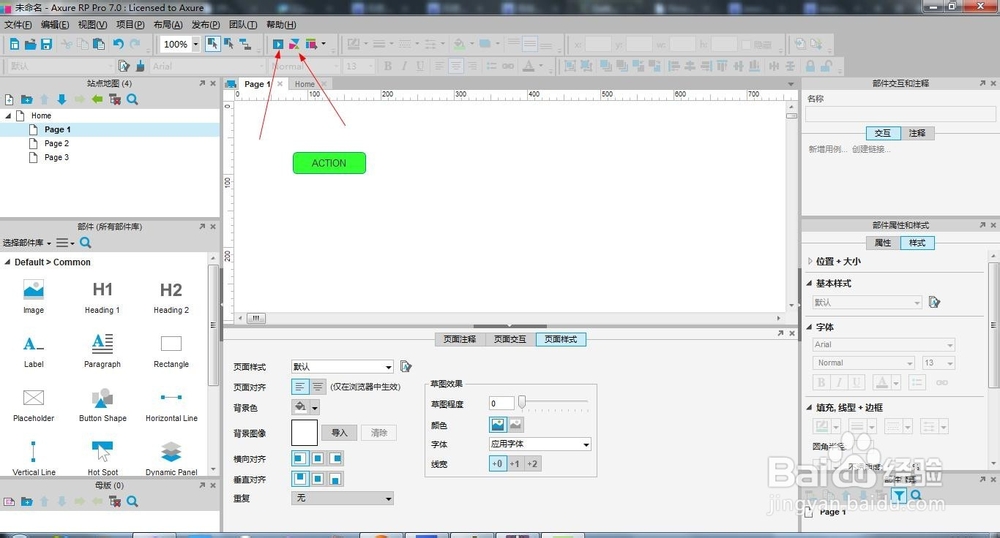
Task: Switch to the Home canvas tab
Action: point(304,84)
